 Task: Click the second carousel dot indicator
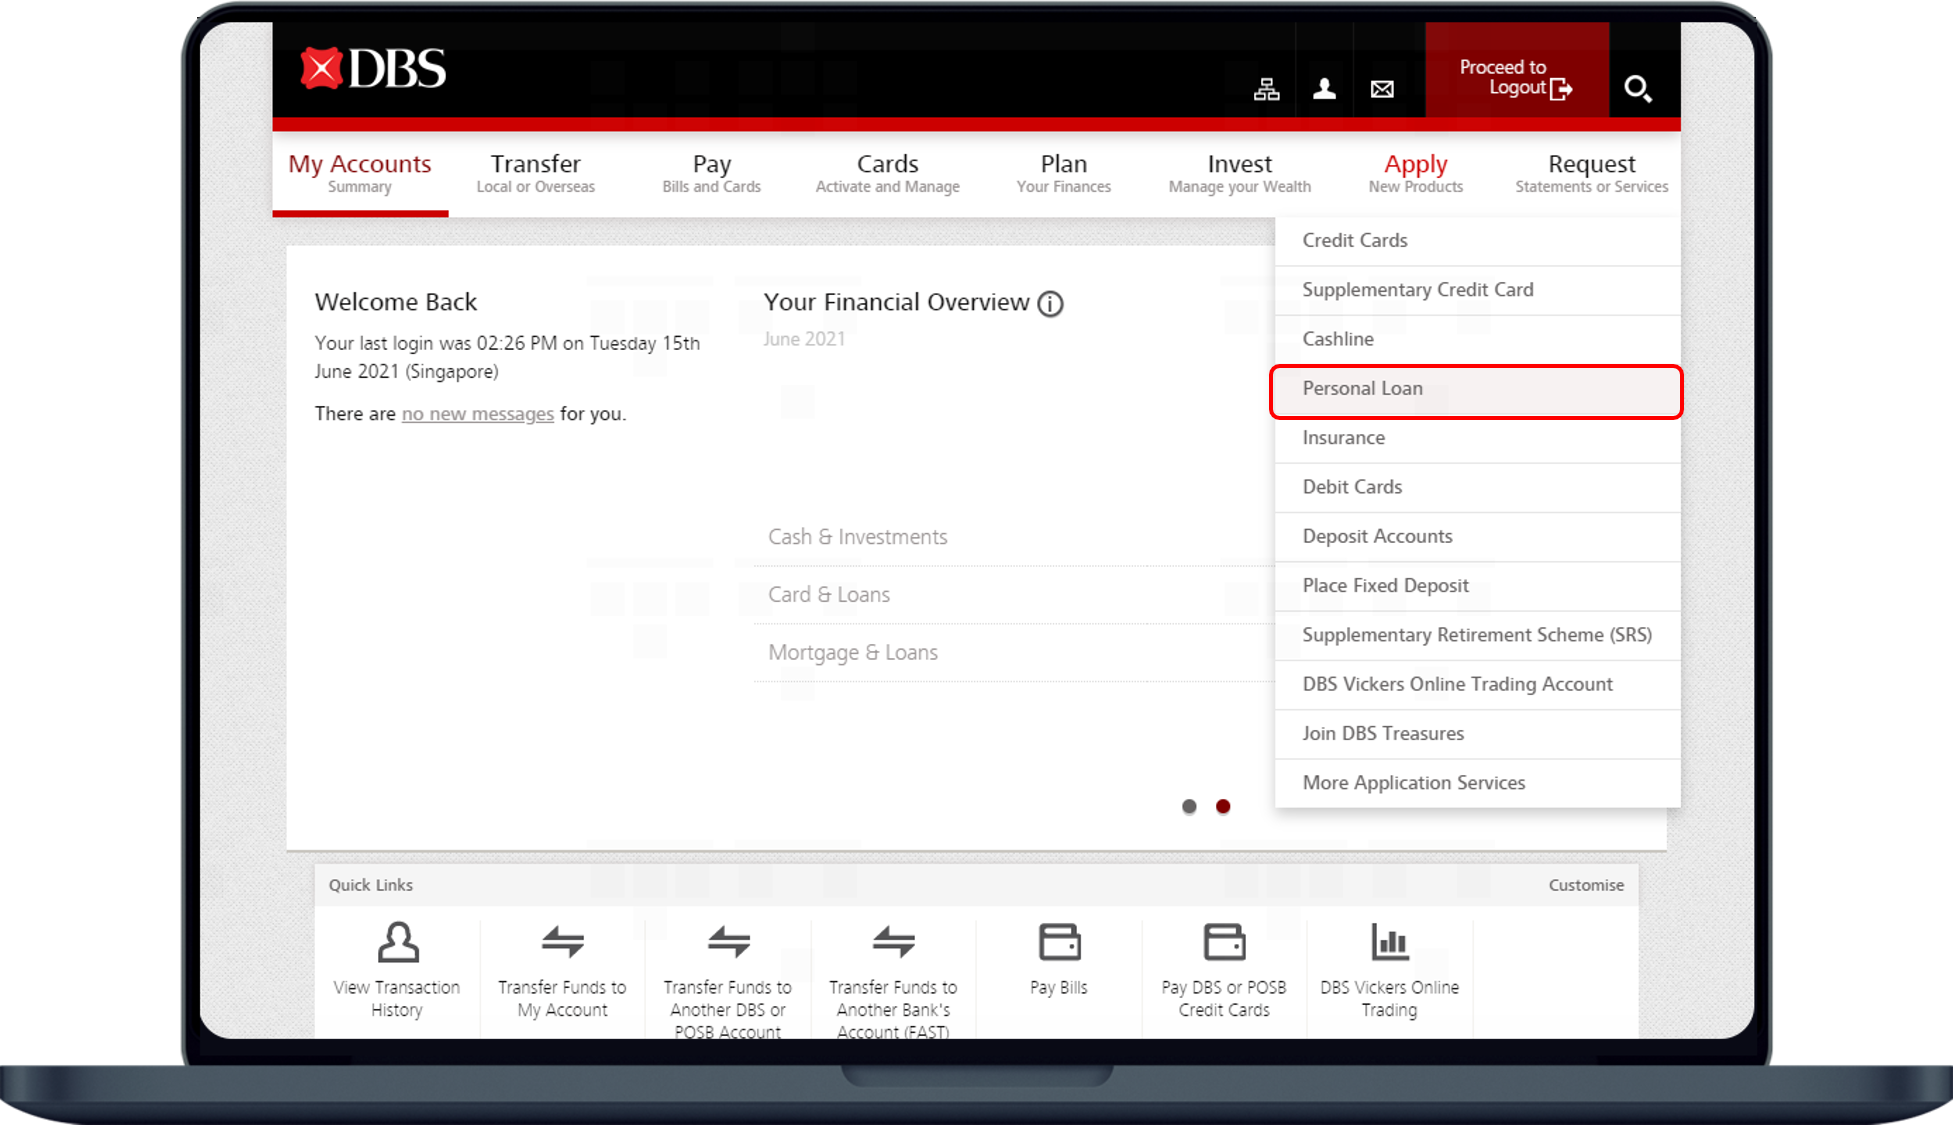(1223, 806)
